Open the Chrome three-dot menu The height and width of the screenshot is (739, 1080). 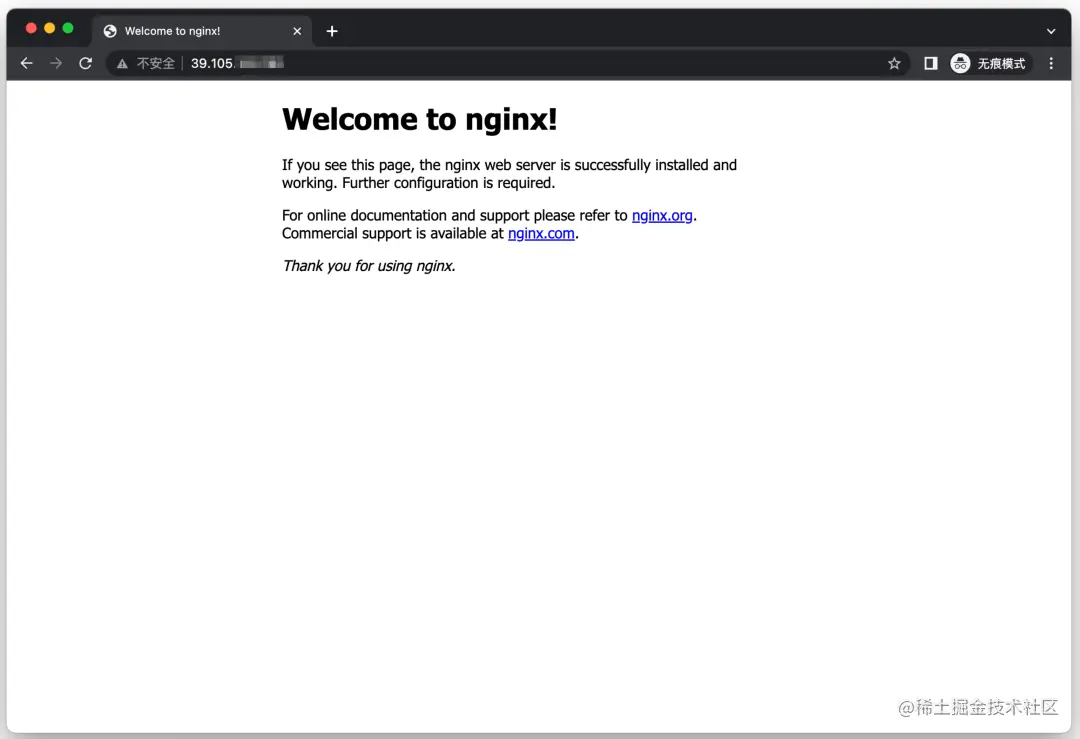(x=1051, y=63)
